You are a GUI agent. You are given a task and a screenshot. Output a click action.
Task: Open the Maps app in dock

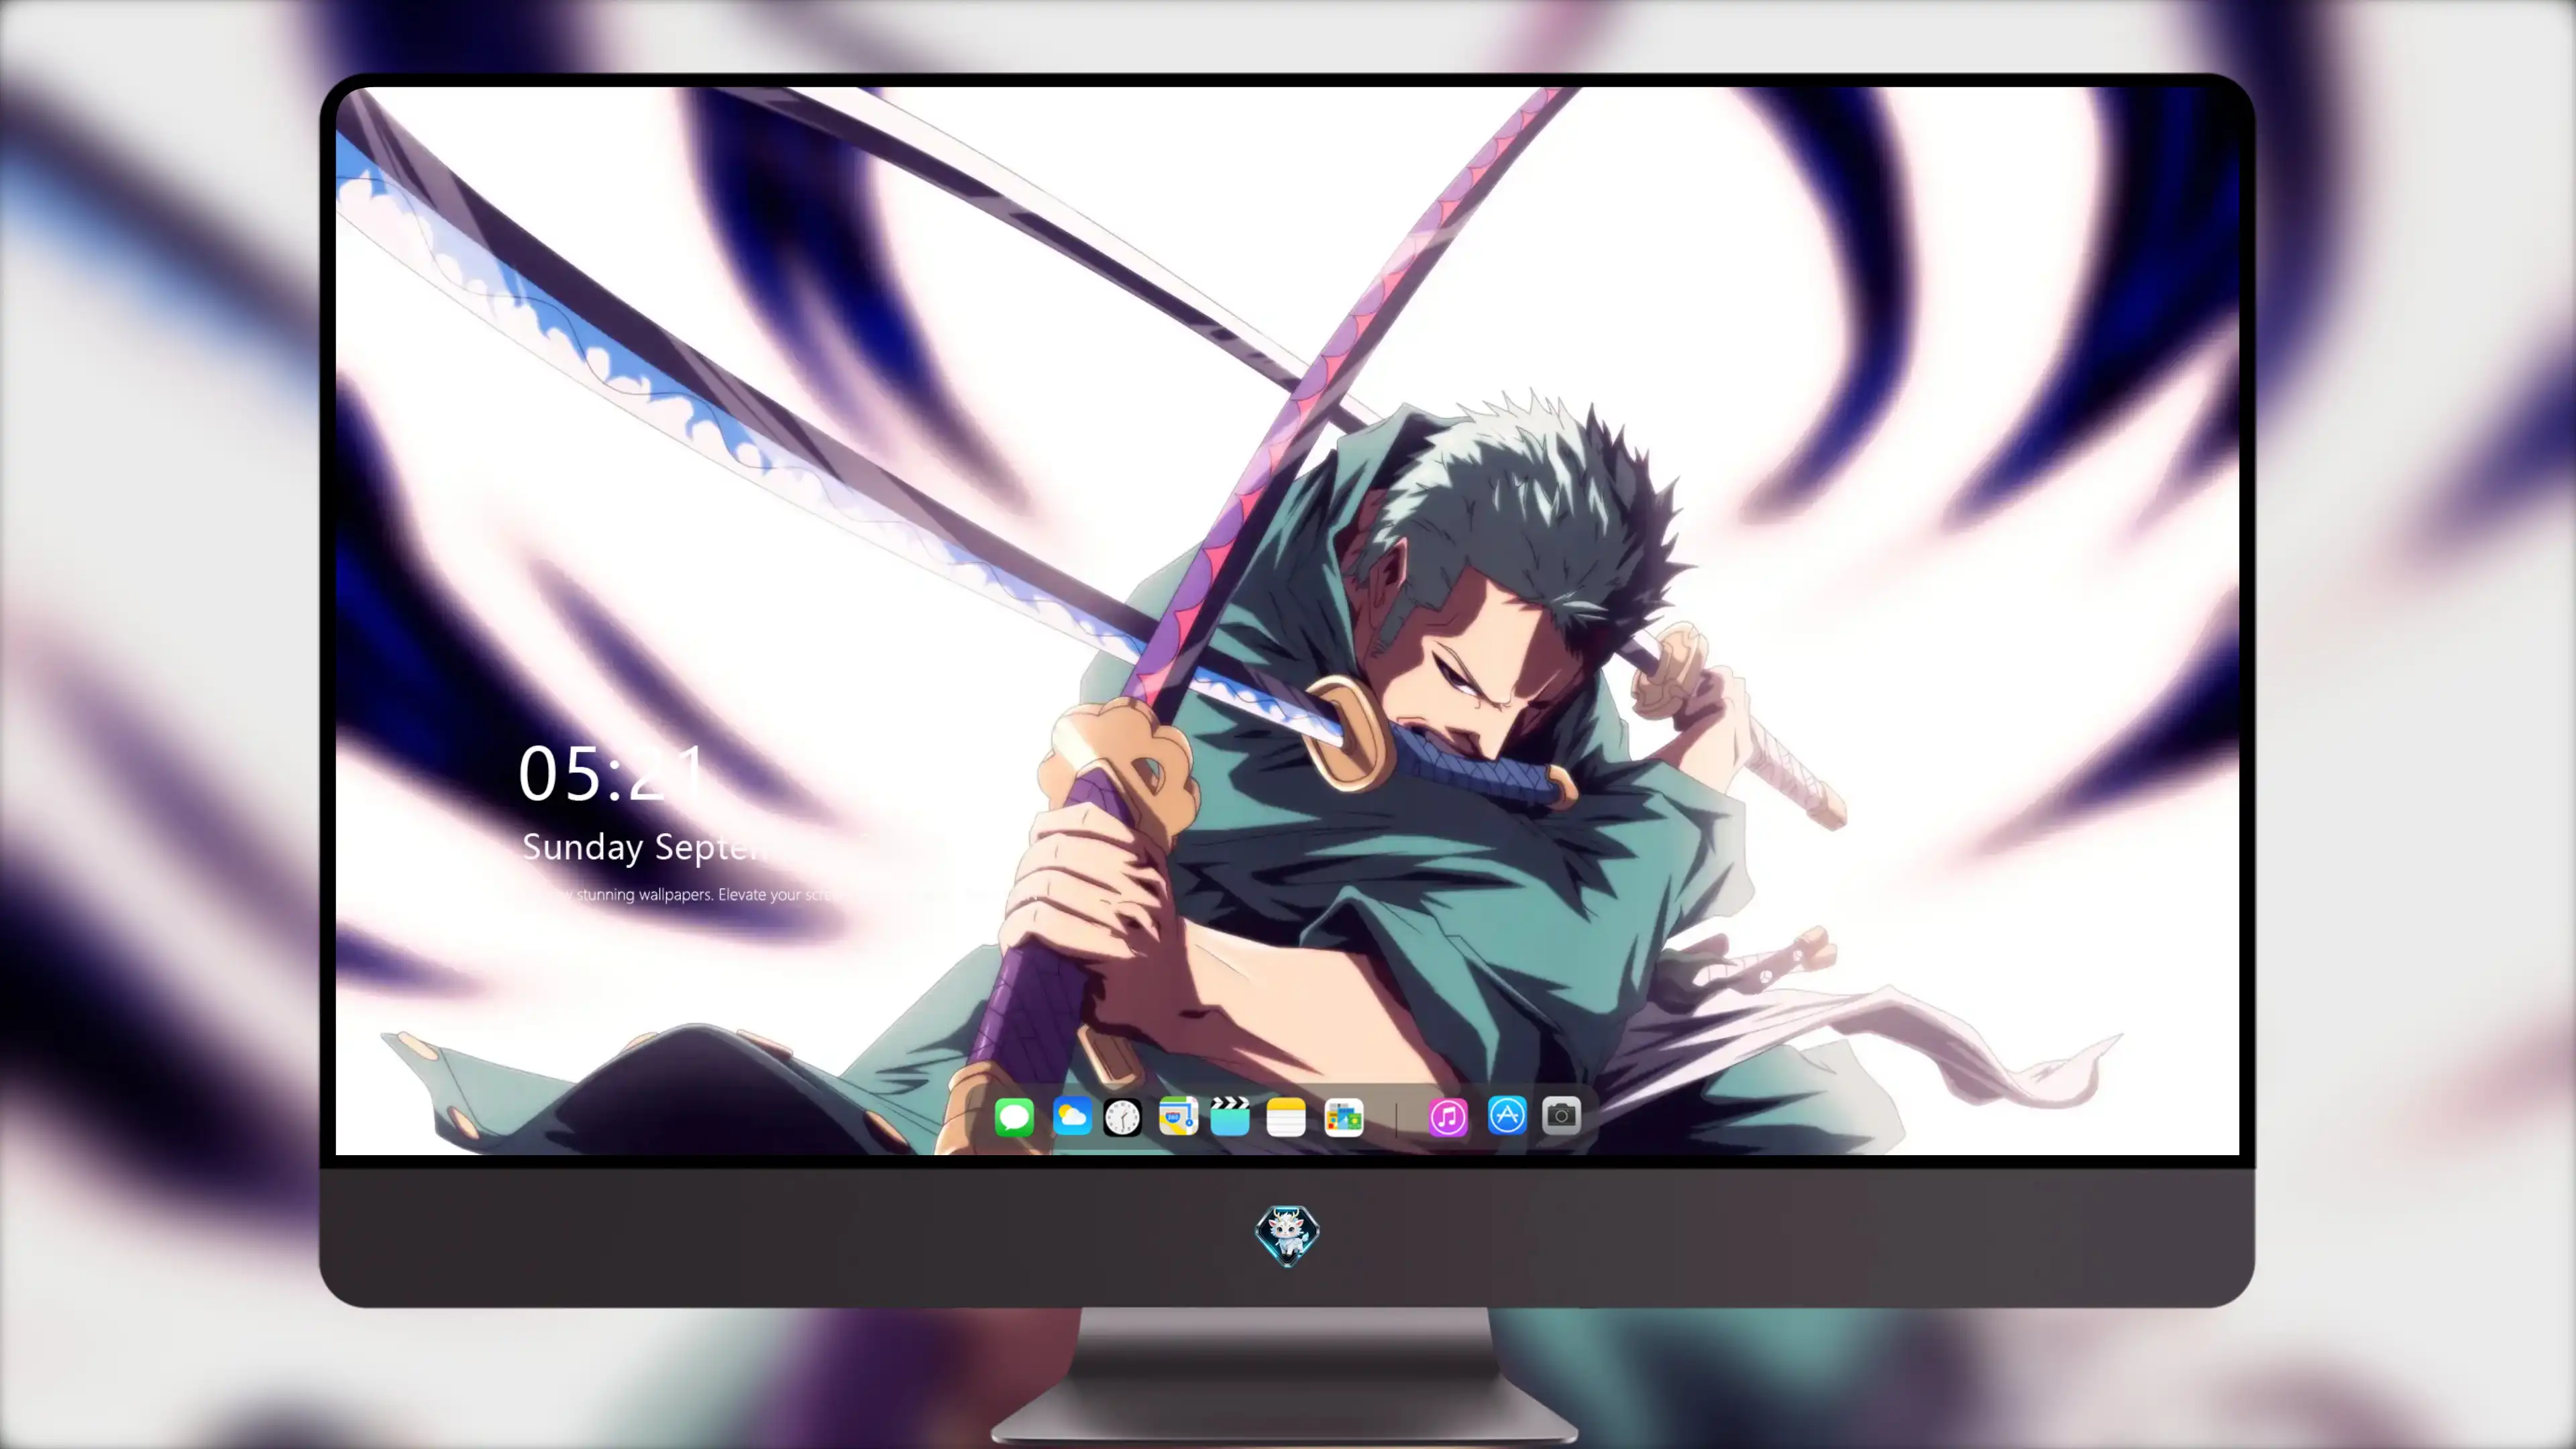pyautogui.click(x=1178, y=1116)
